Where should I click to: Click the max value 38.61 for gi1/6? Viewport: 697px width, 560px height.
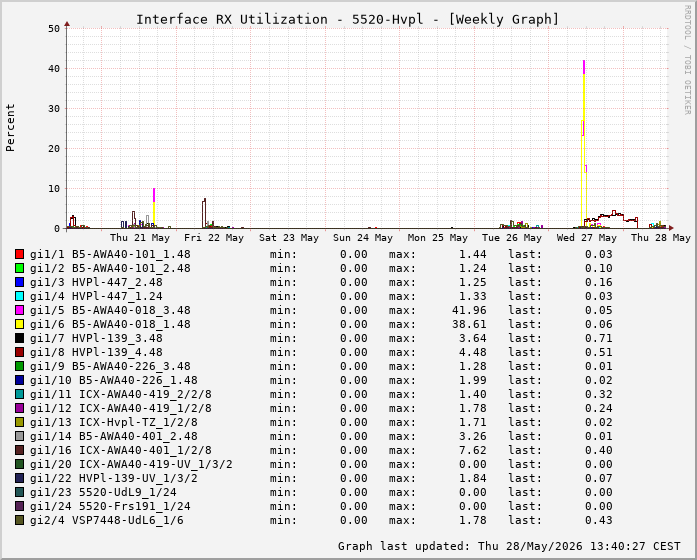coord(469,324)
